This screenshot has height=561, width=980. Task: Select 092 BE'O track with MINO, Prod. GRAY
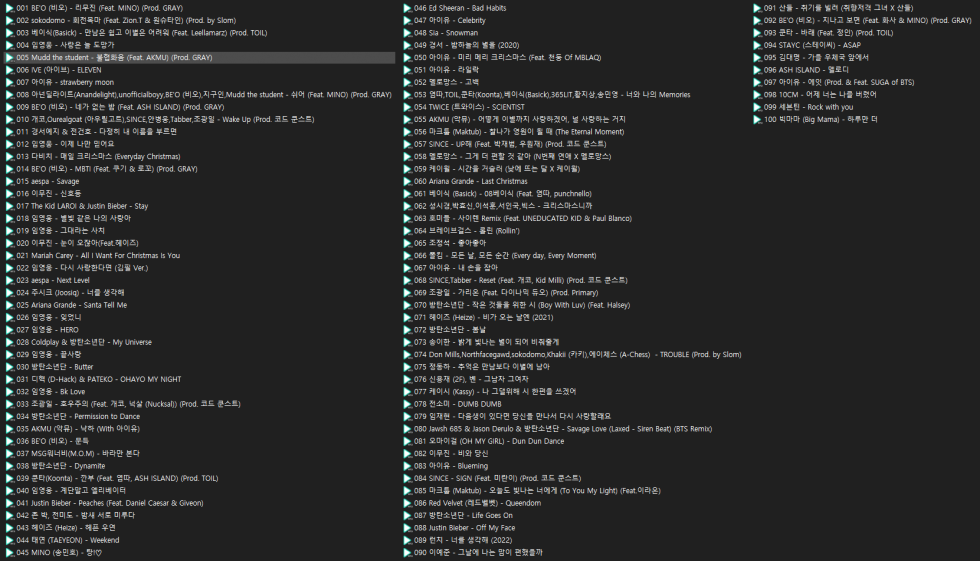tap(868, 21)
